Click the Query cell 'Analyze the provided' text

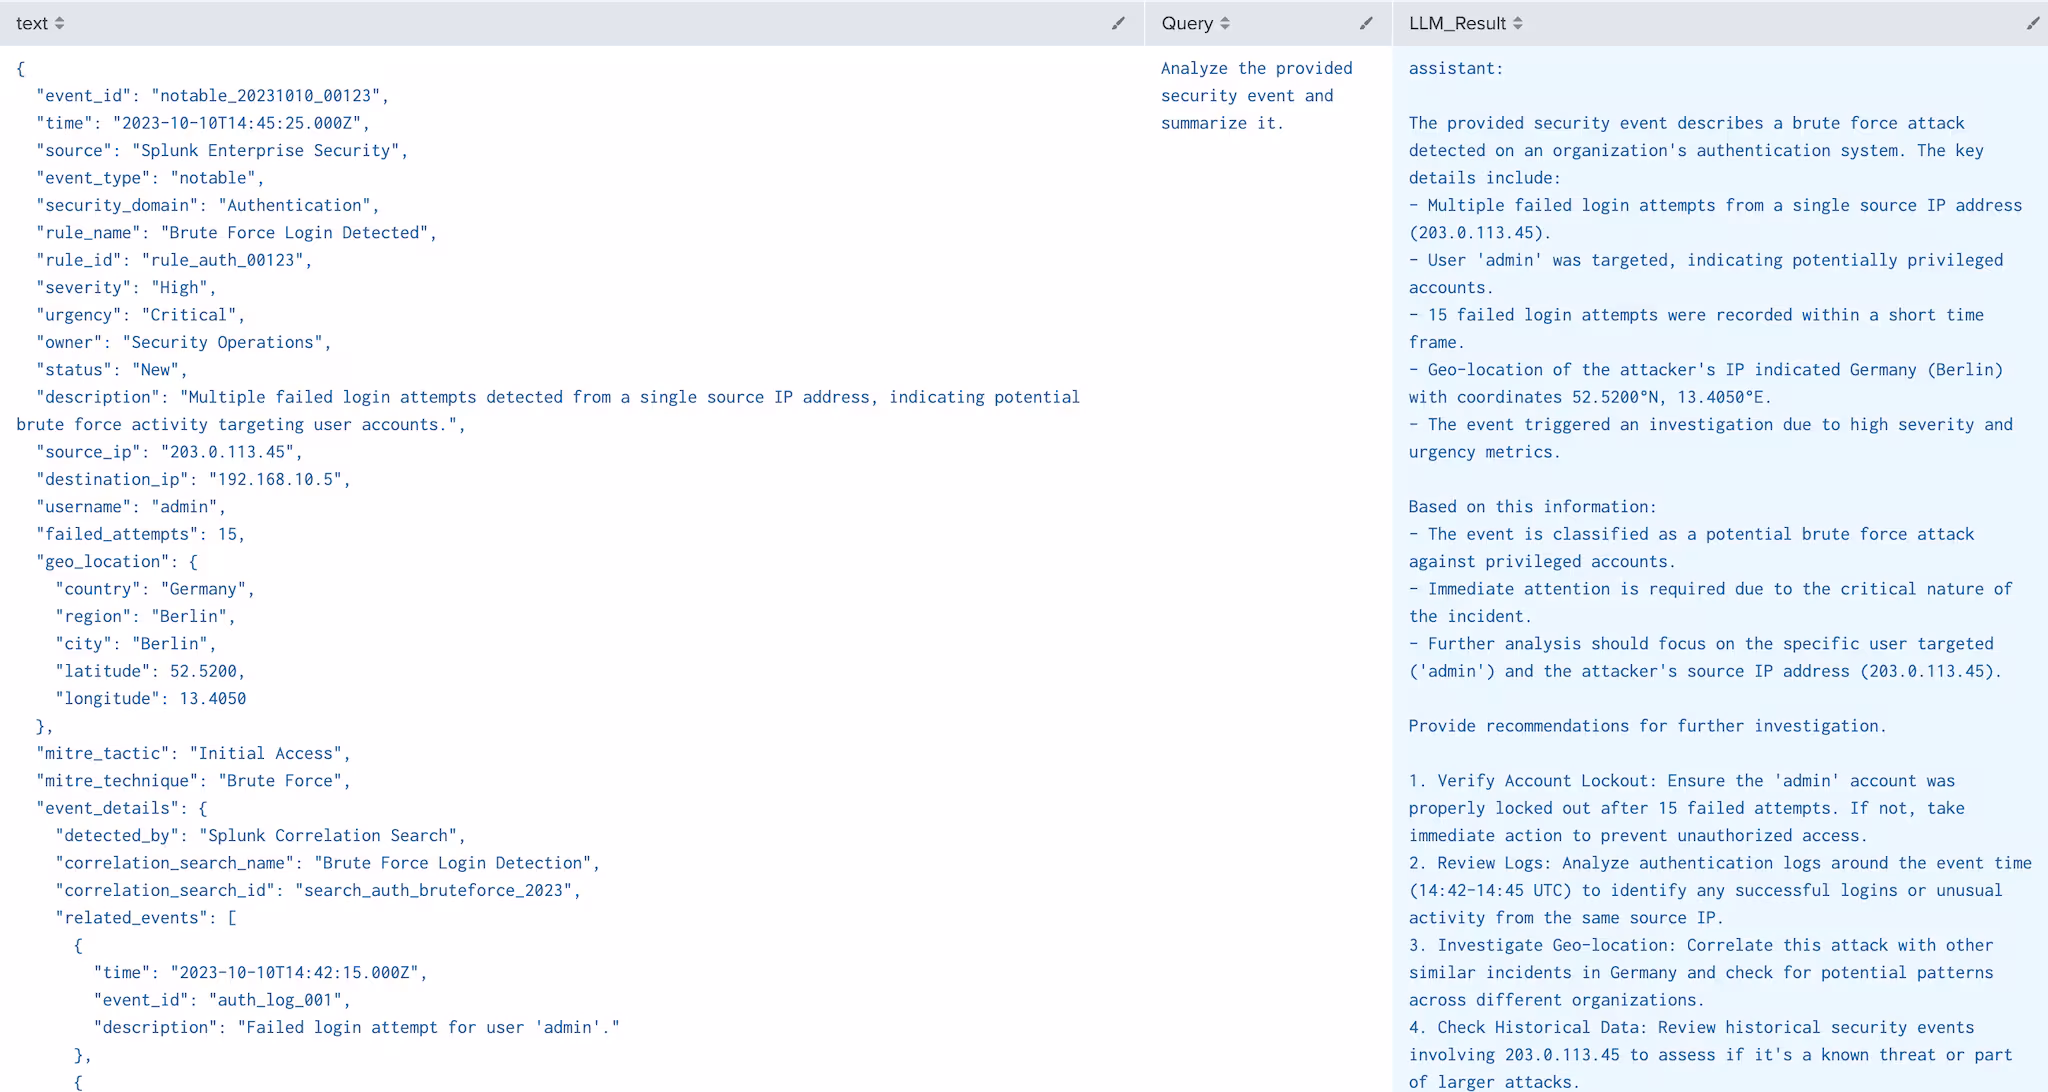pyautogui.click(x=1256, y=68)
